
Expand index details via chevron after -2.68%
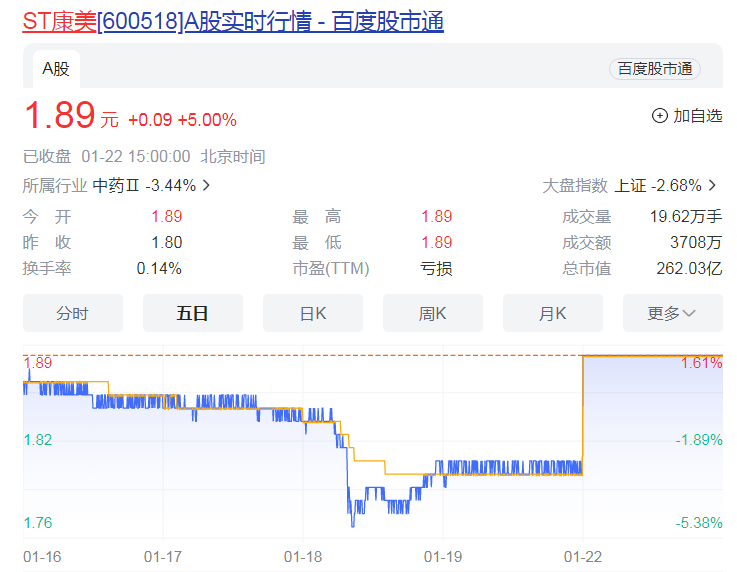pos(713,186)
